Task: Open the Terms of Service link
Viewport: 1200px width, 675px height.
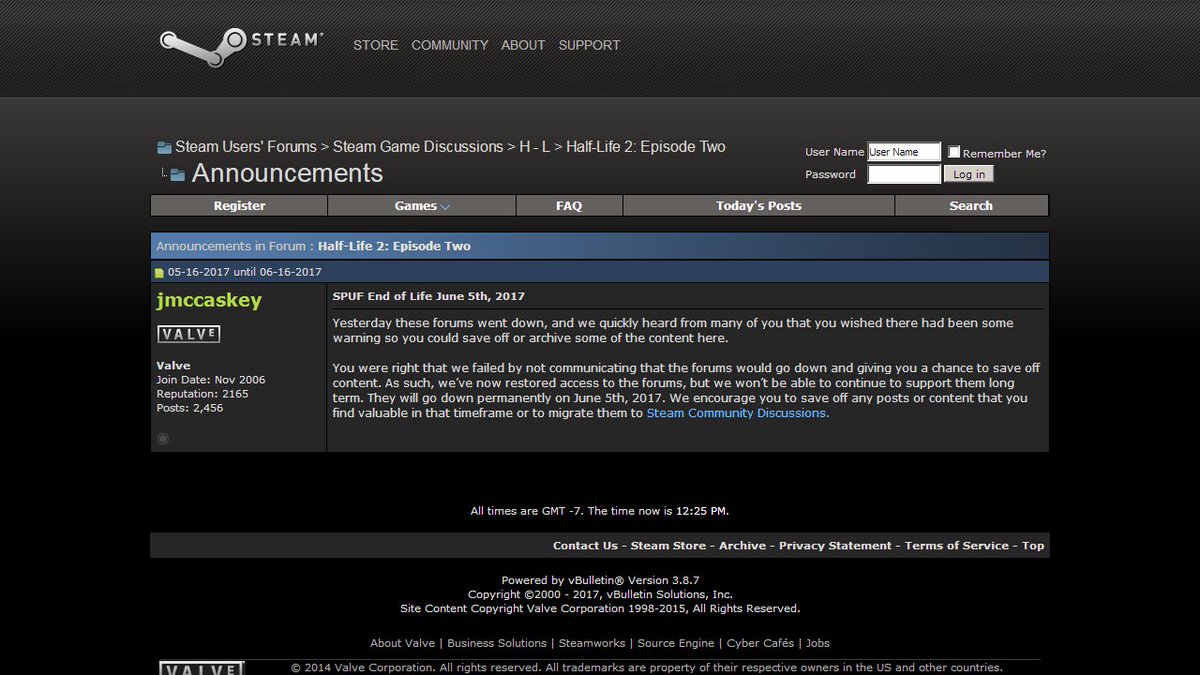Action: pos(957,546)
